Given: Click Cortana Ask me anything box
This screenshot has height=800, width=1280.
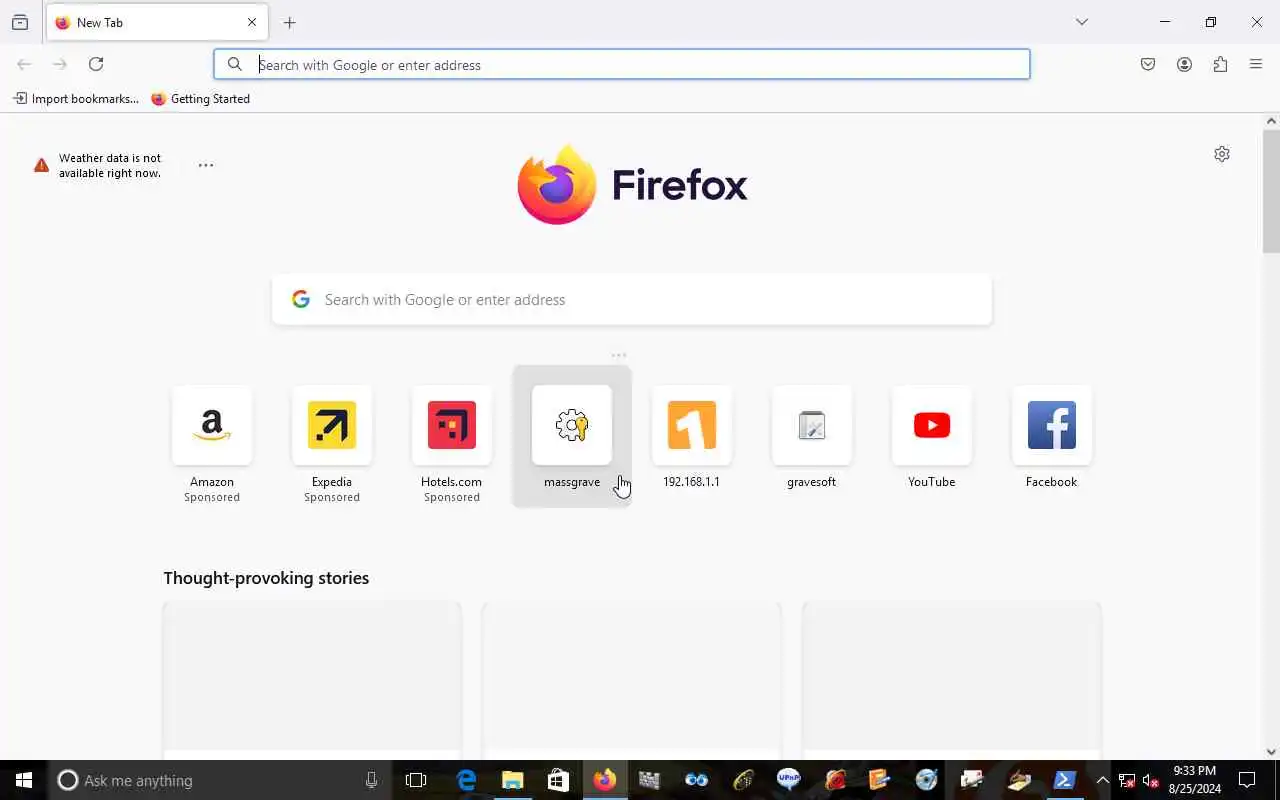Looking at the screenshot, I should [220, 780].
